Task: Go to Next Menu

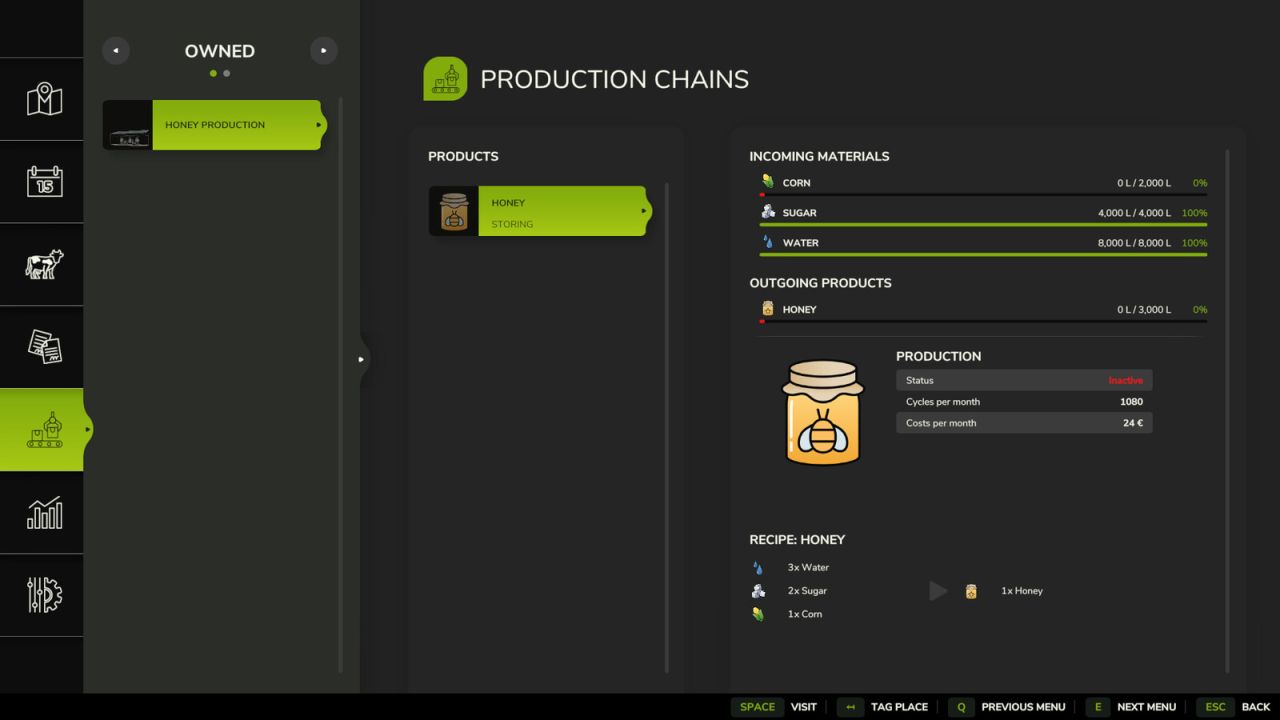Action: coord(1133,707)
